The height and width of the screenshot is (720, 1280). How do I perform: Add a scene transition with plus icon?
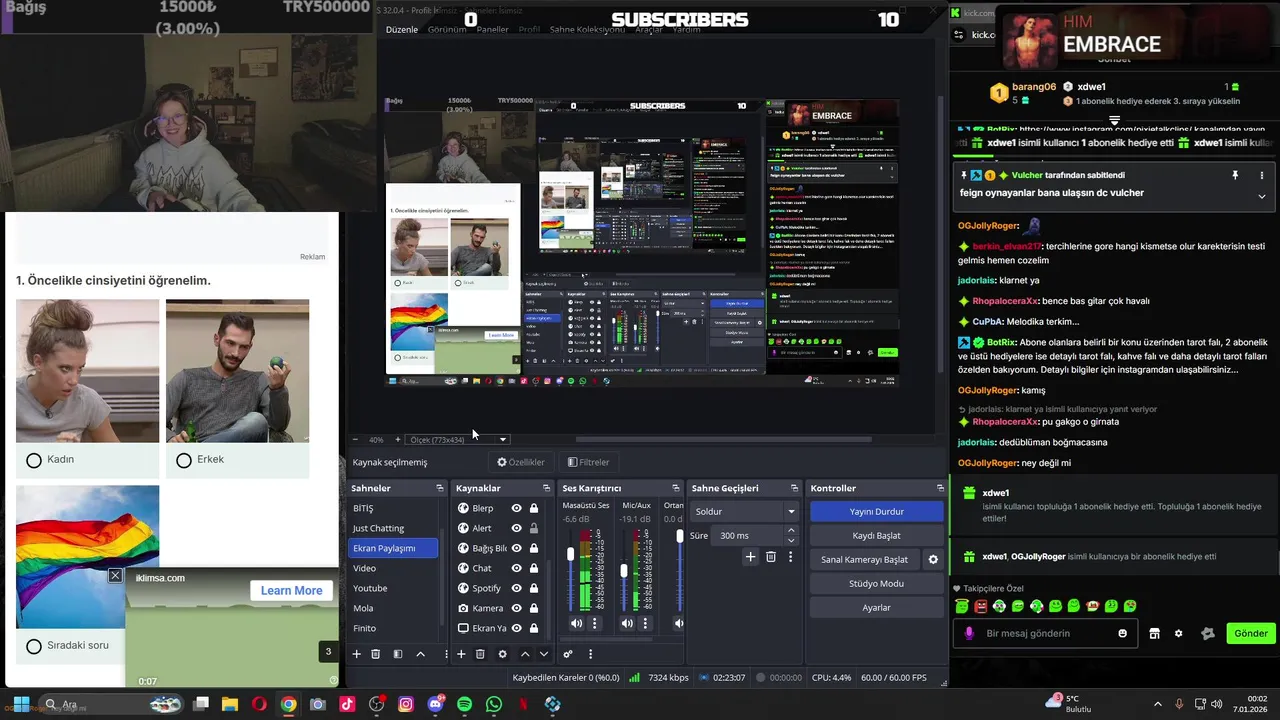click(750, 557)
